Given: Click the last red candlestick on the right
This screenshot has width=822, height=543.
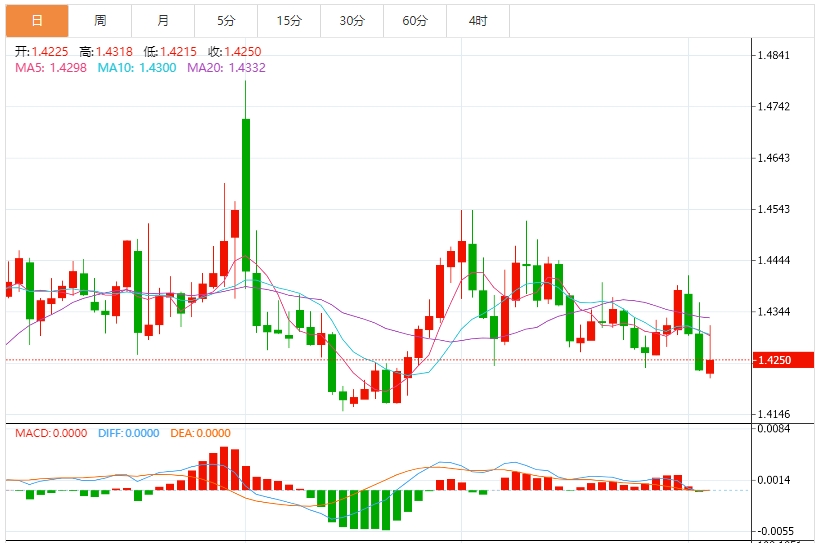Looking at the screenshot, I should 710,366.
